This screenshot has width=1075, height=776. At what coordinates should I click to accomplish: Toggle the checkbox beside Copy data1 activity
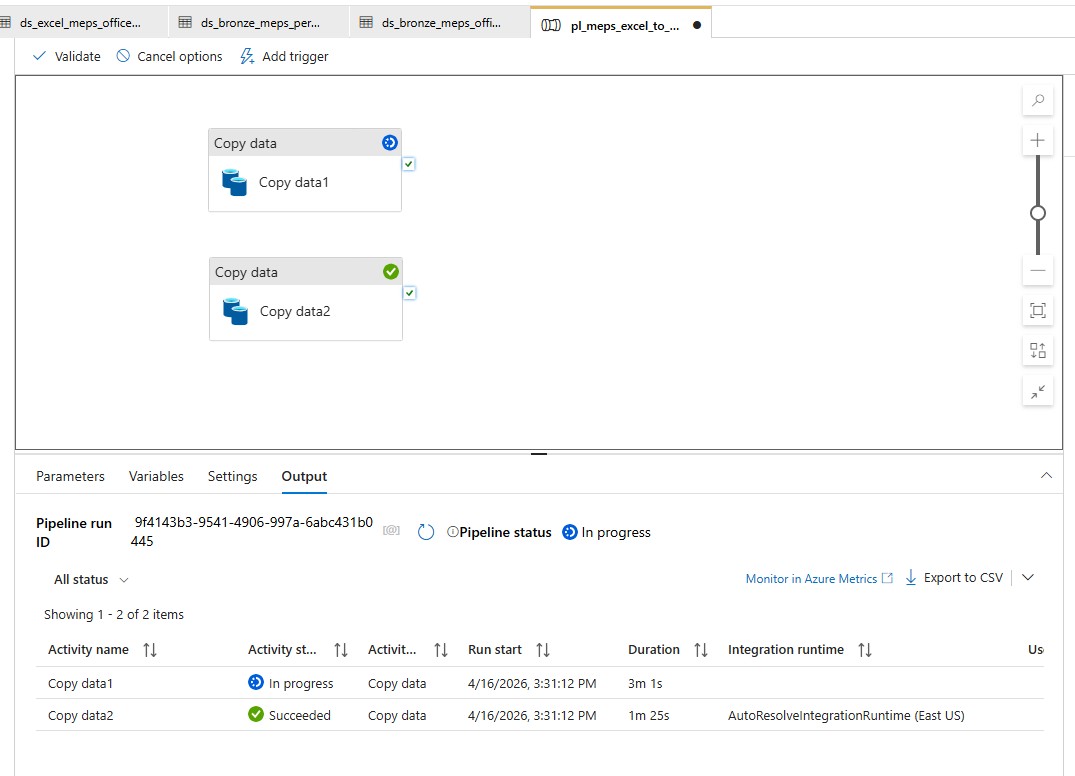point(409,164)
